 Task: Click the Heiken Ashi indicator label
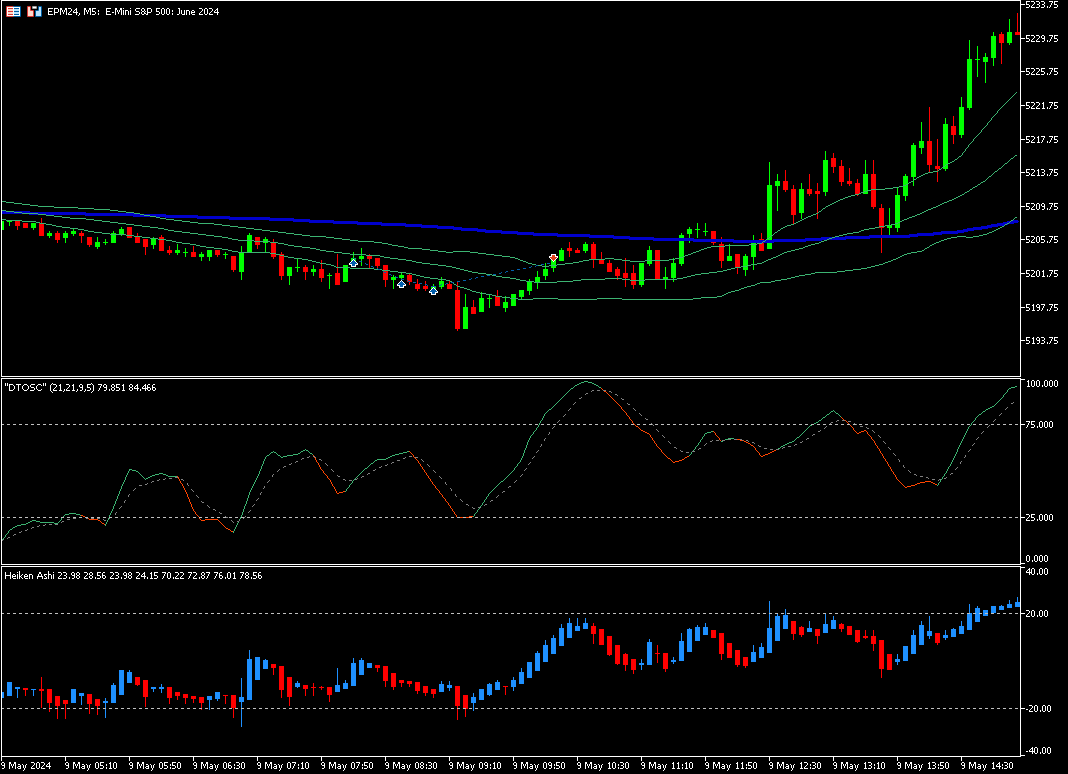coord(133,576)
